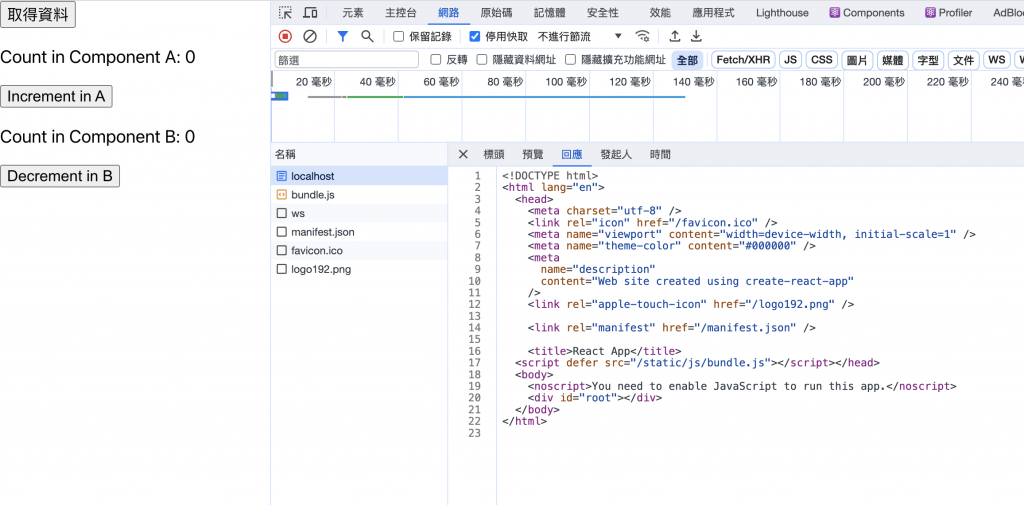Toggle hide extension URLs checkbox 隱藏擴充功能網址
The image size is (1024, 505).
click(x=570, y=60)
